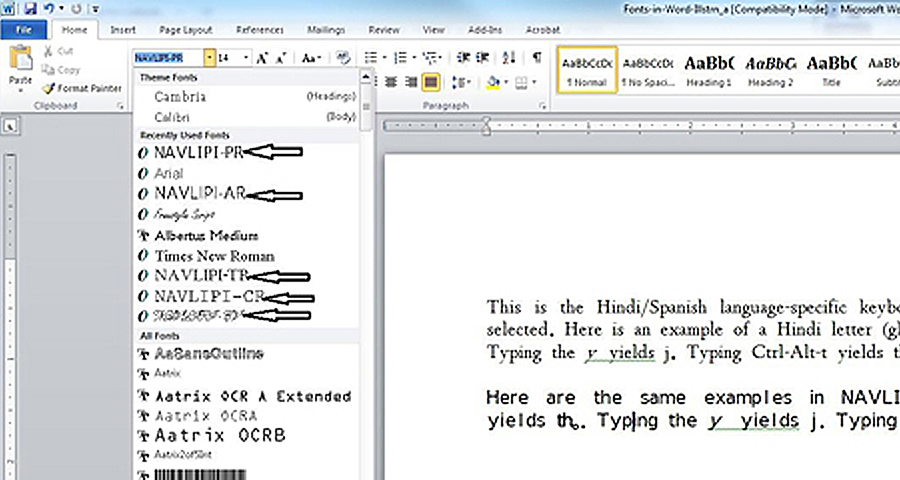Select NAVLIPI-TR font
The height and width of the screenshot is (480, 900).
click(247, 276)
